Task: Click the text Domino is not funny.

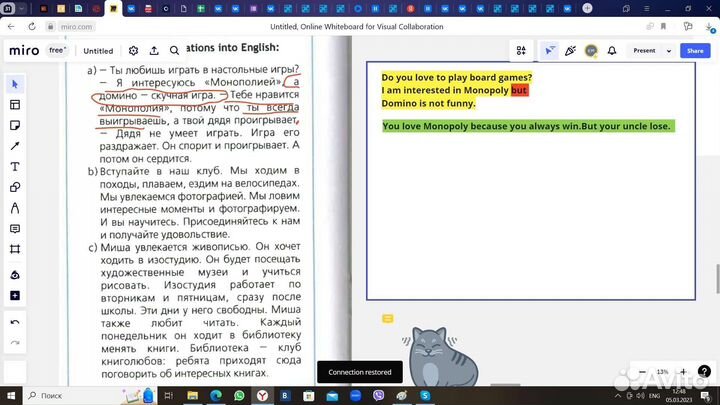Action: [x=428, y=103]
